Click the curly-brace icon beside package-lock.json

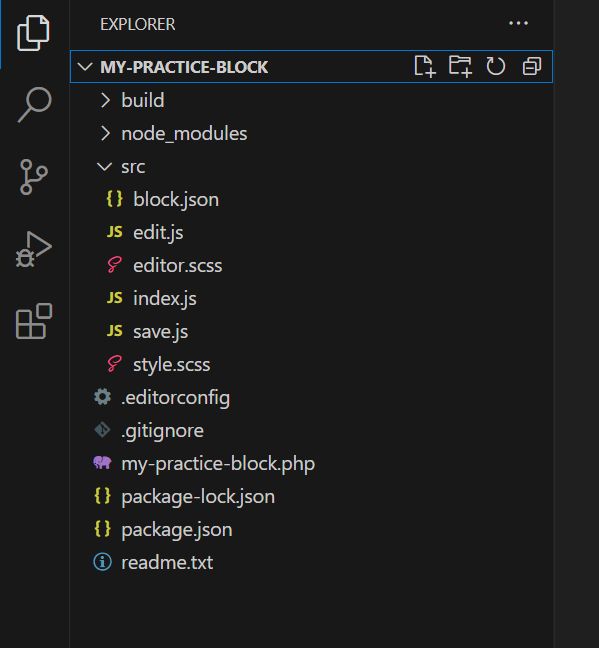click(103, 496)
